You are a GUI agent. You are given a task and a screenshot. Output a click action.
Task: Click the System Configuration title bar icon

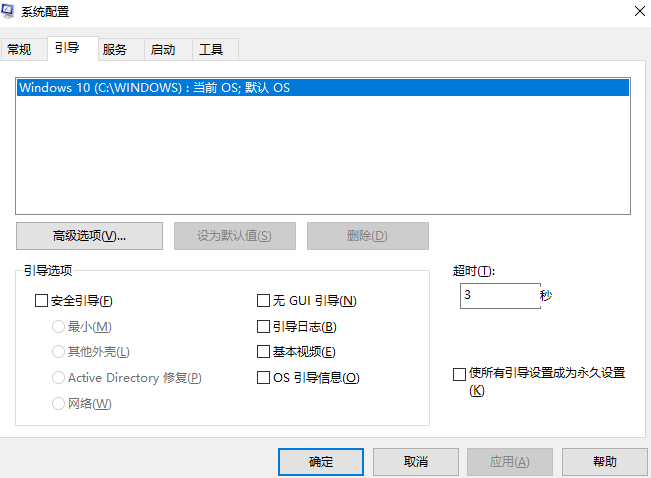[10, 11]
